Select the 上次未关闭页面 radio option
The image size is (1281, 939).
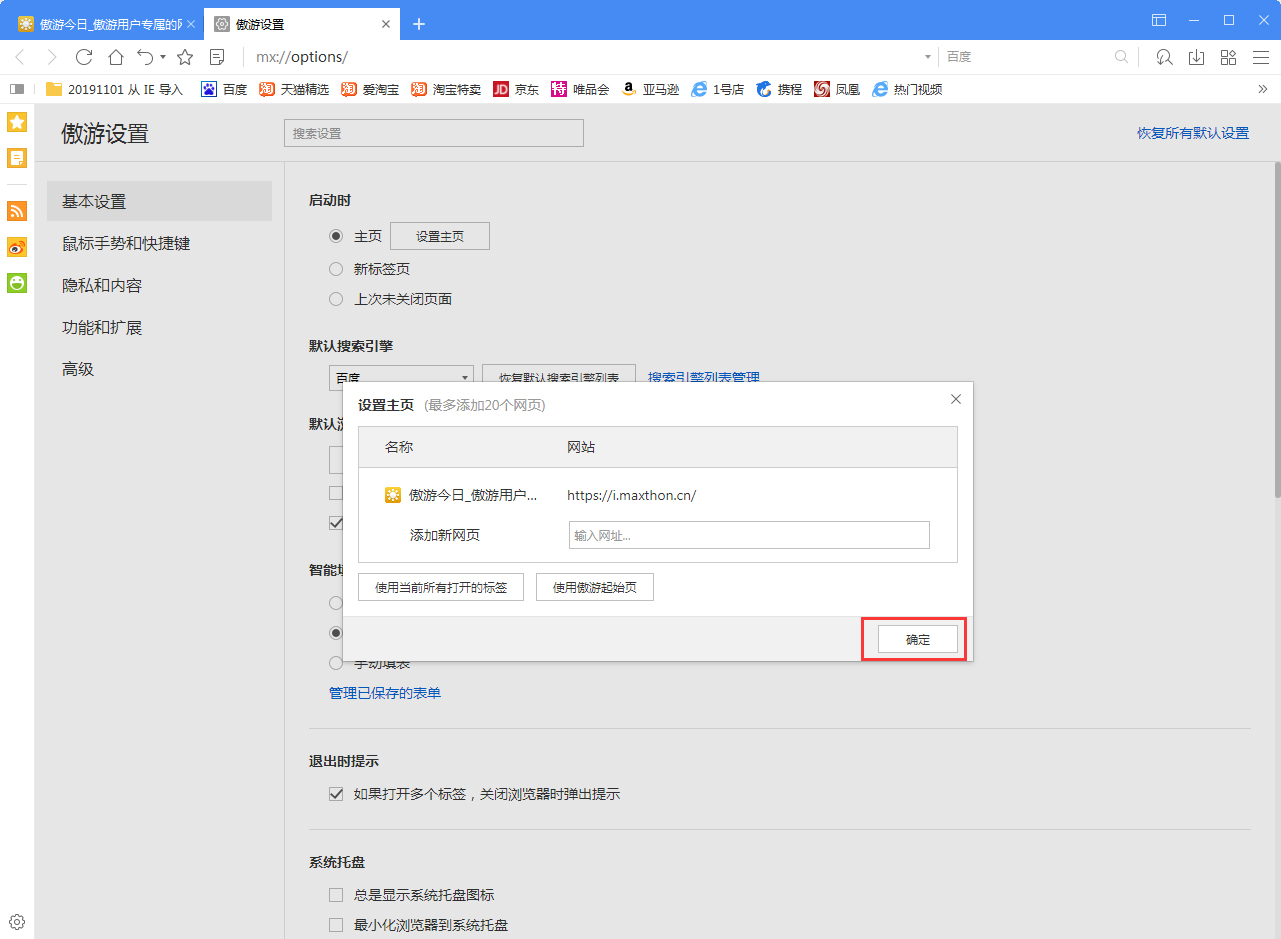336,299
